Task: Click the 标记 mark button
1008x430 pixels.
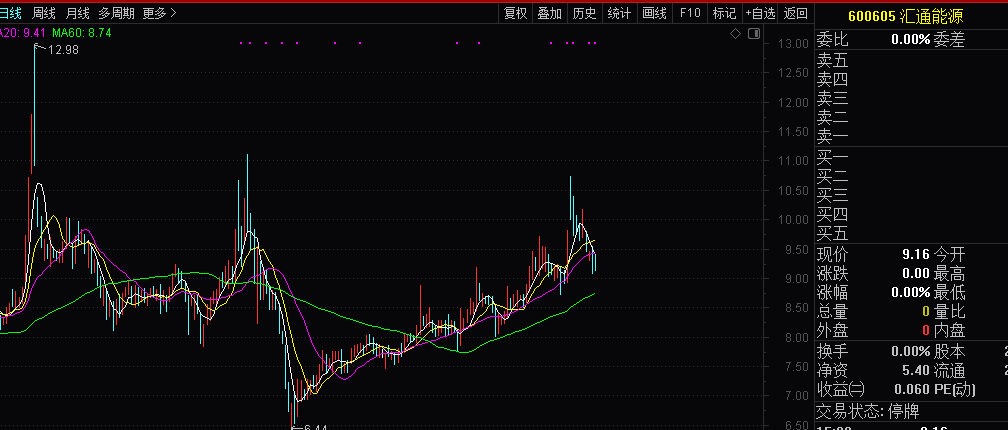Action: pos(724,13)
